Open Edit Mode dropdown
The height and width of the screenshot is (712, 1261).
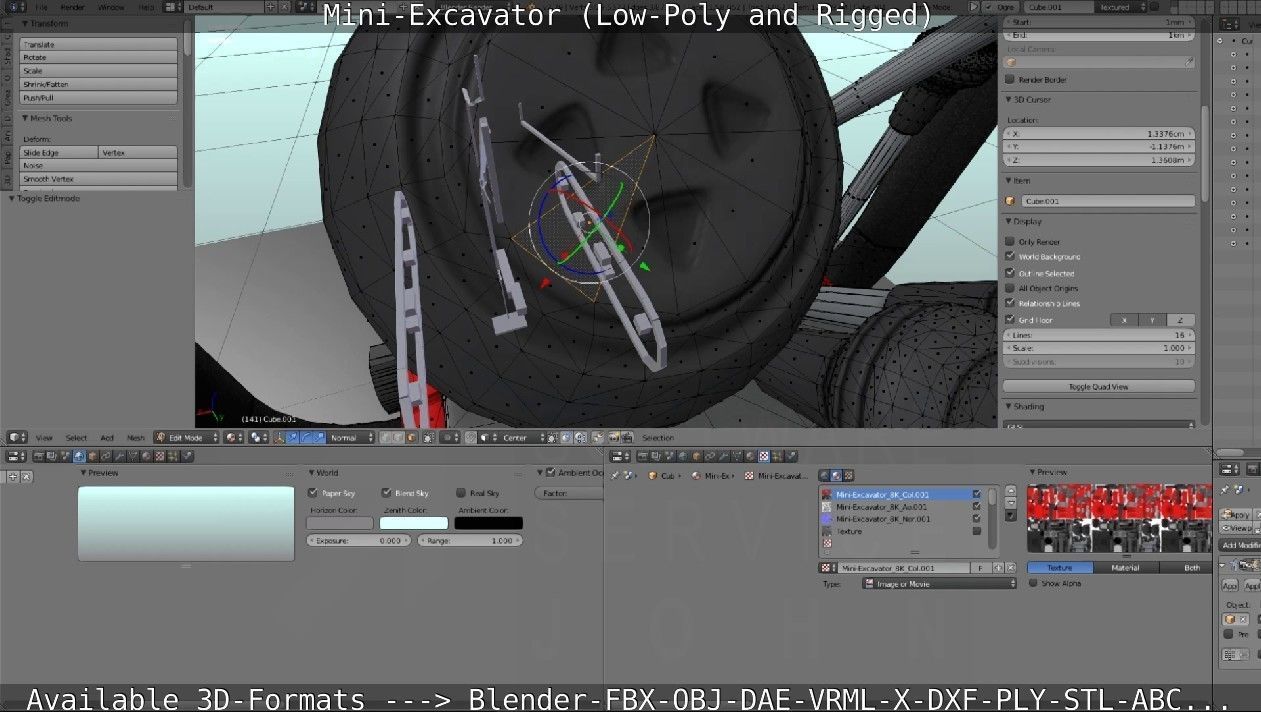coord(186,437)
